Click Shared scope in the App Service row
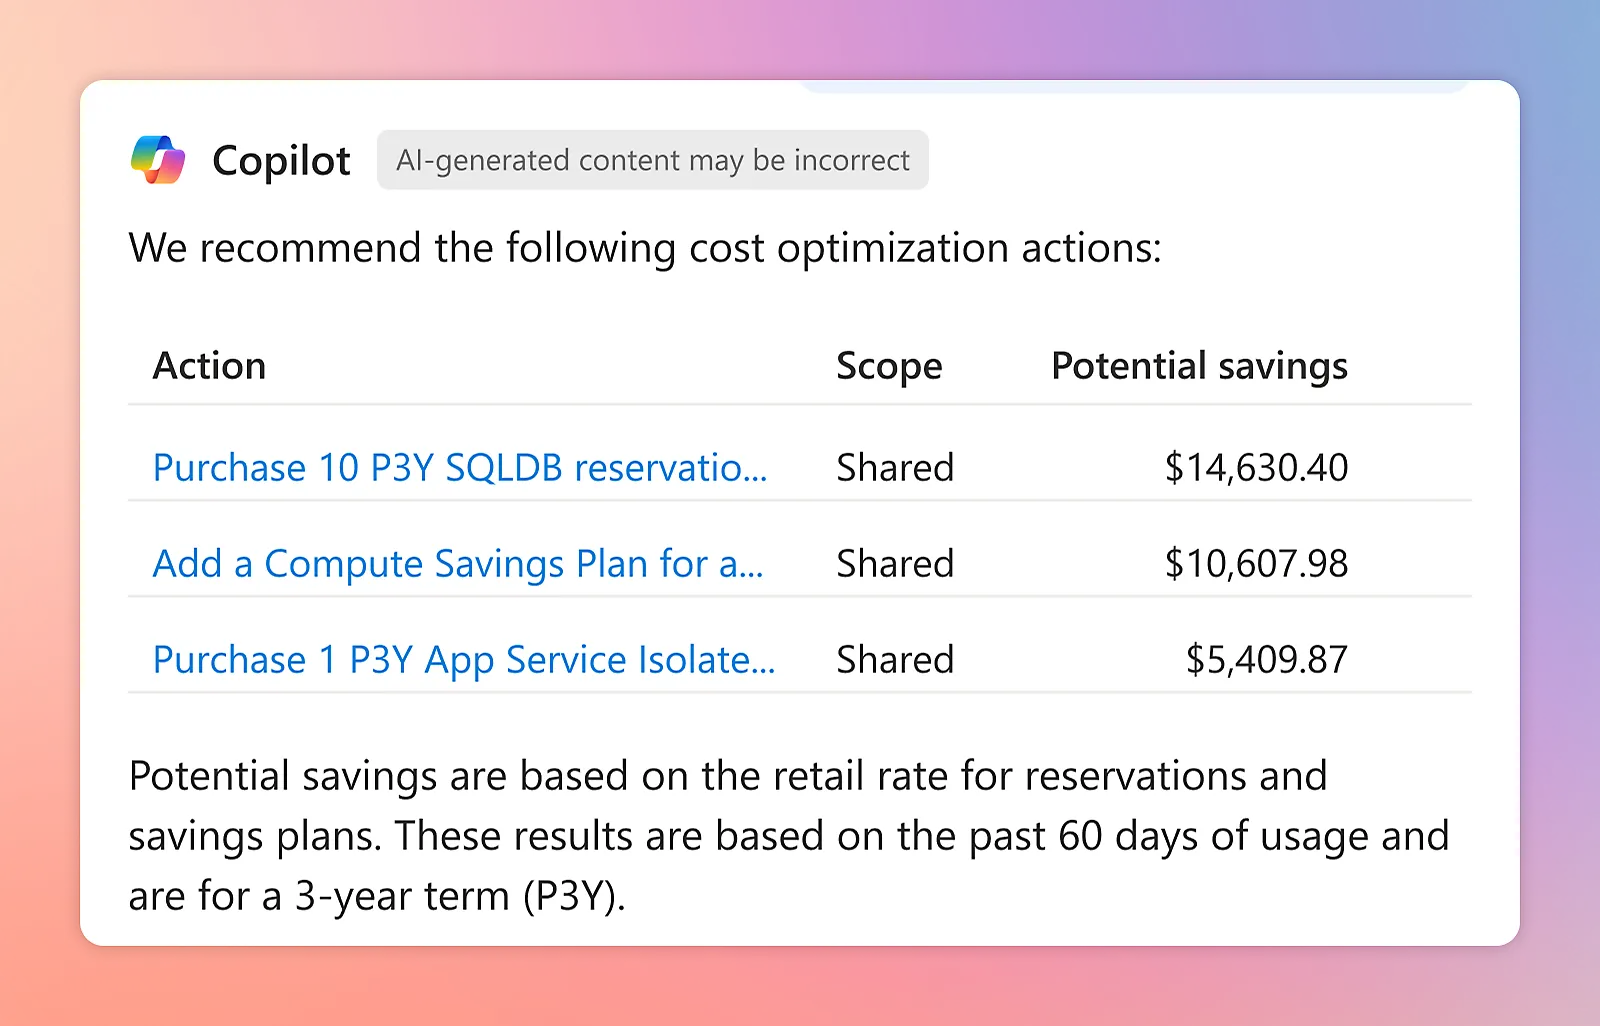Screen dimensions: 1600x1026 894,660
